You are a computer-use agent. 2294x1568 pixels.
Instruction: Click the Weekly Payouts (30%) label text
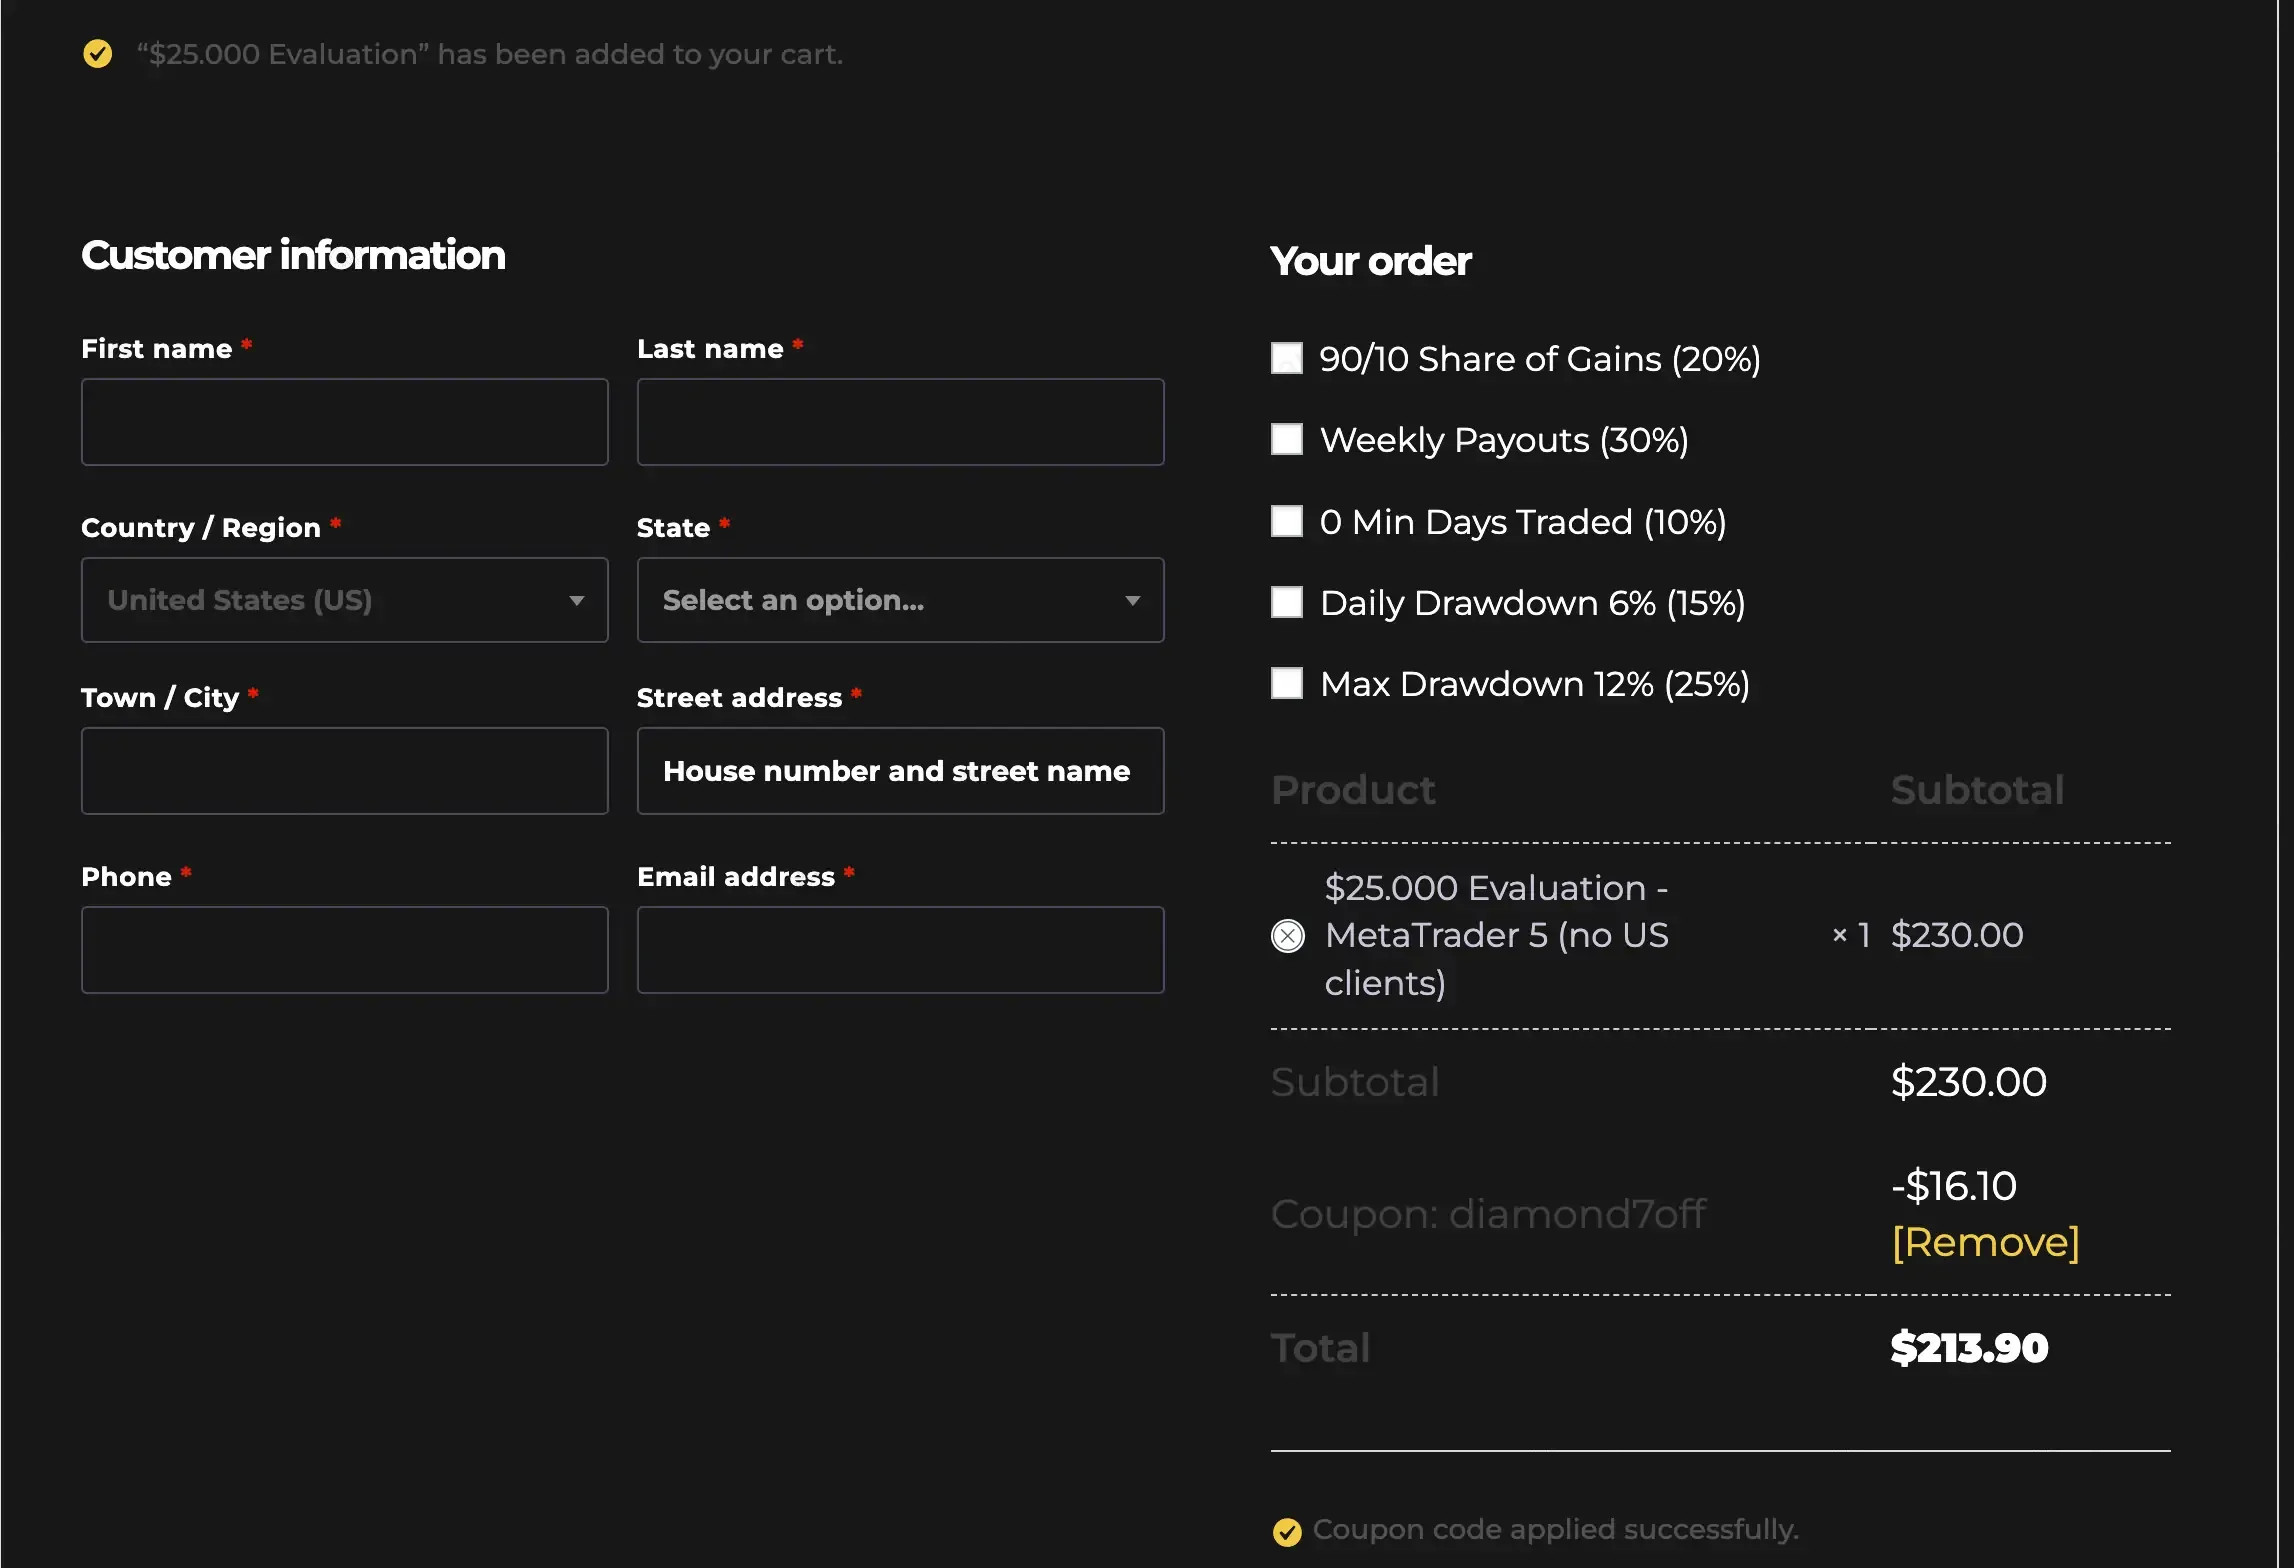1503,440
